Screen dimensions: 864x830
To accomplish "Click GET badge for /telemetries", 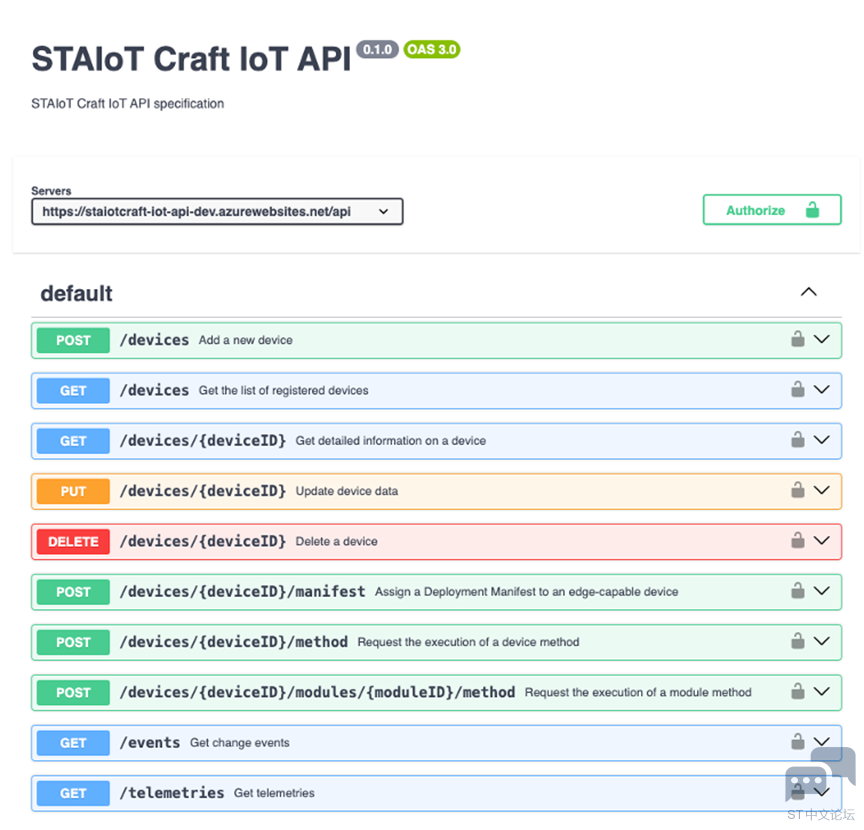I will [x=73, y=793].
